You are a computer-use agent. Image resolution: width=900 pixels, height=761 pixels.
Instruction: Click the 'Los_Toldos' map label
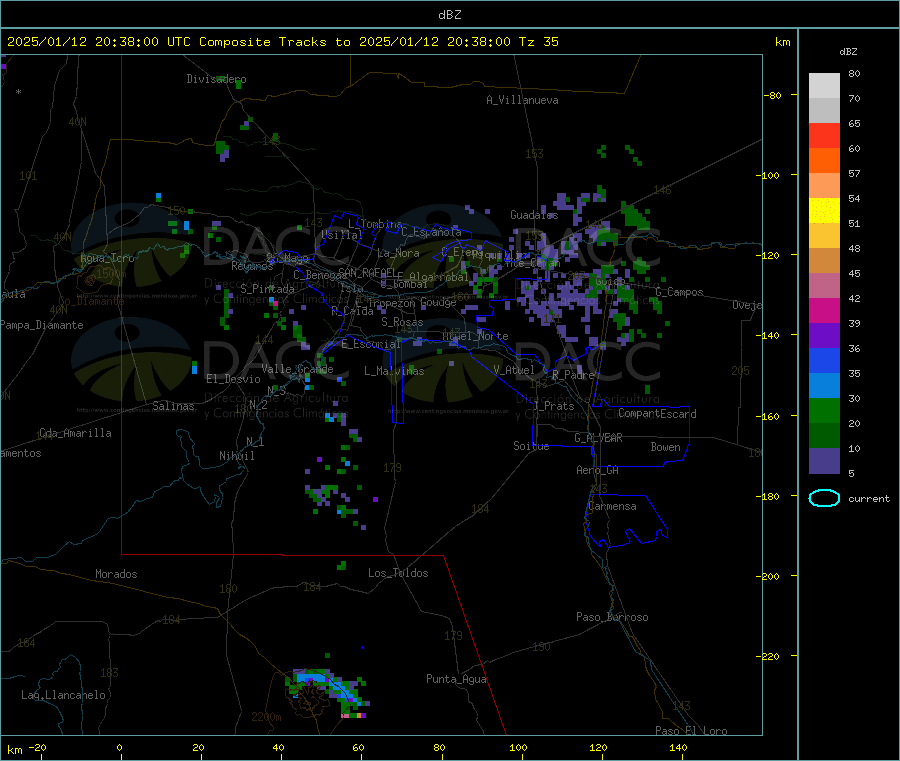coord(398,573)
